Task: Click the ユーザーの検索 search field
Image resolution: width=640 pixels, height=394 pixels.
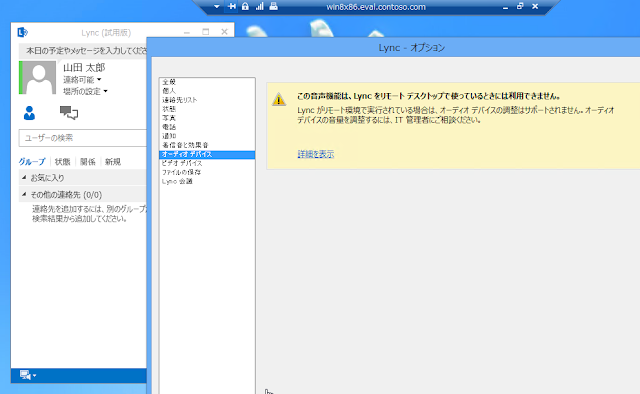Action: point(82,138)
